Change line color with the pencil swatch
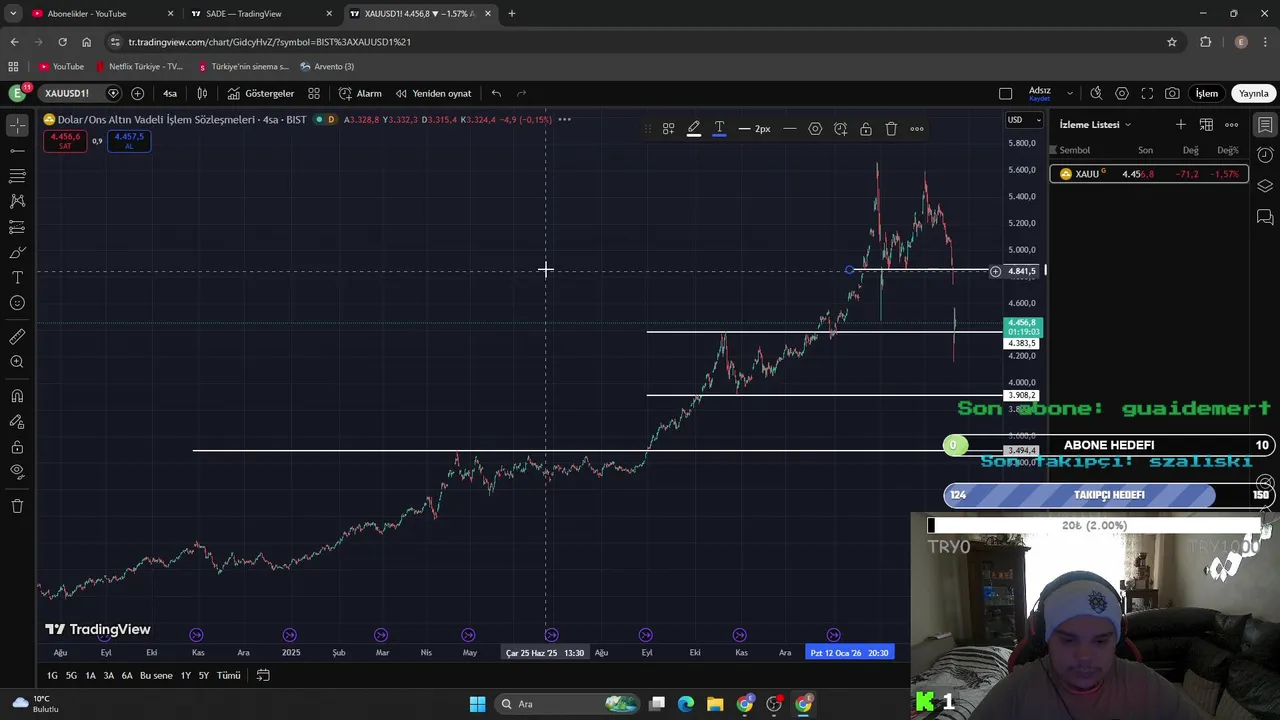The image size is (1280, 720). coord(694,128)
